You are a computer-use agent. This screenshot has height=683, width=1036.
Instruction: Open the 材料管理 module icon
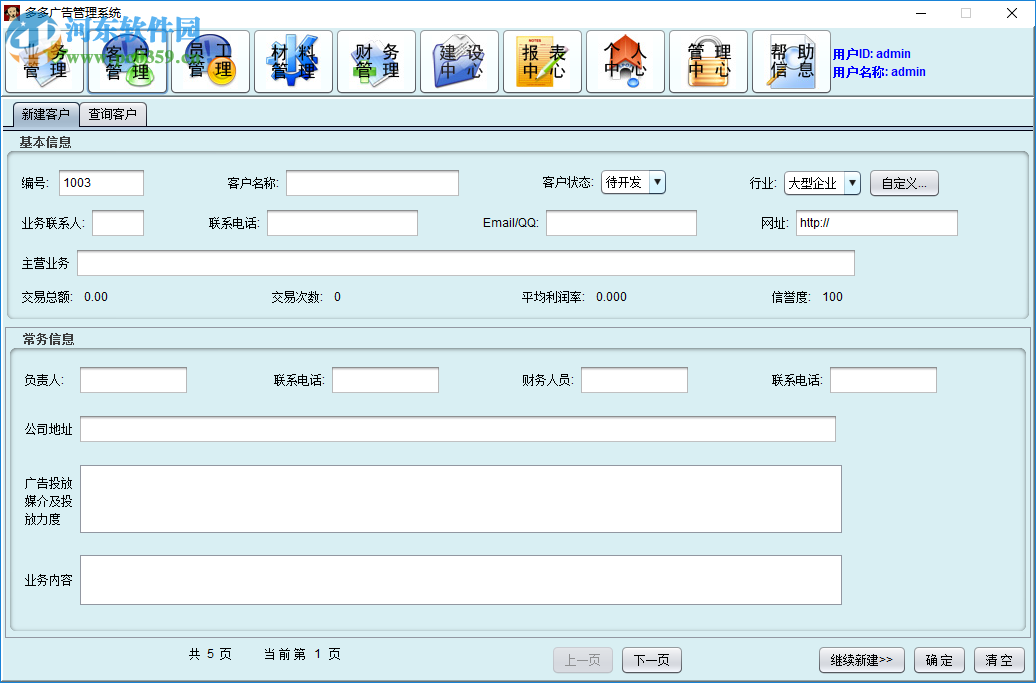293,61
